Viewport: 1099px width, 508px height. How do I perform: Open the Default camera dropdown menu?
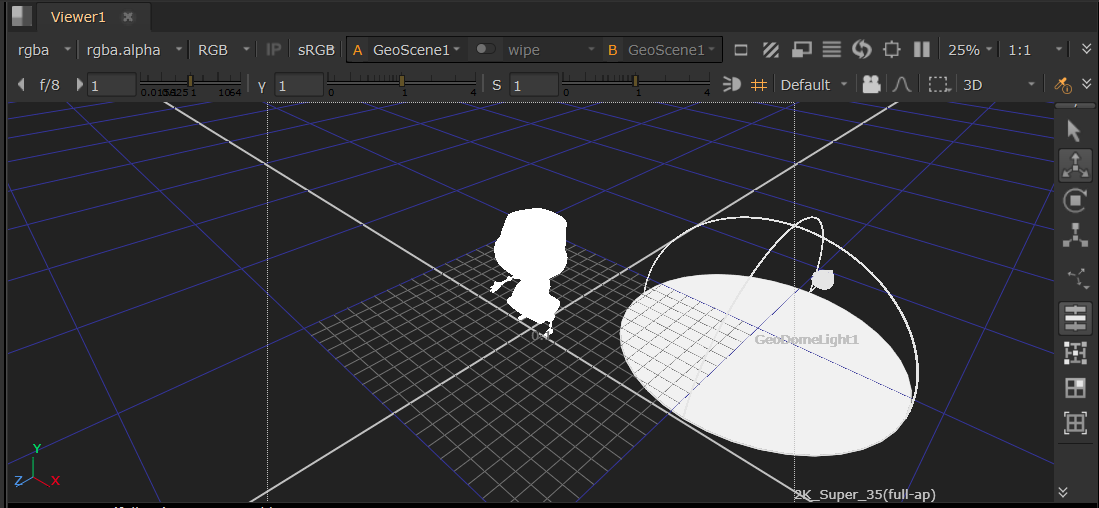[814, 85]
